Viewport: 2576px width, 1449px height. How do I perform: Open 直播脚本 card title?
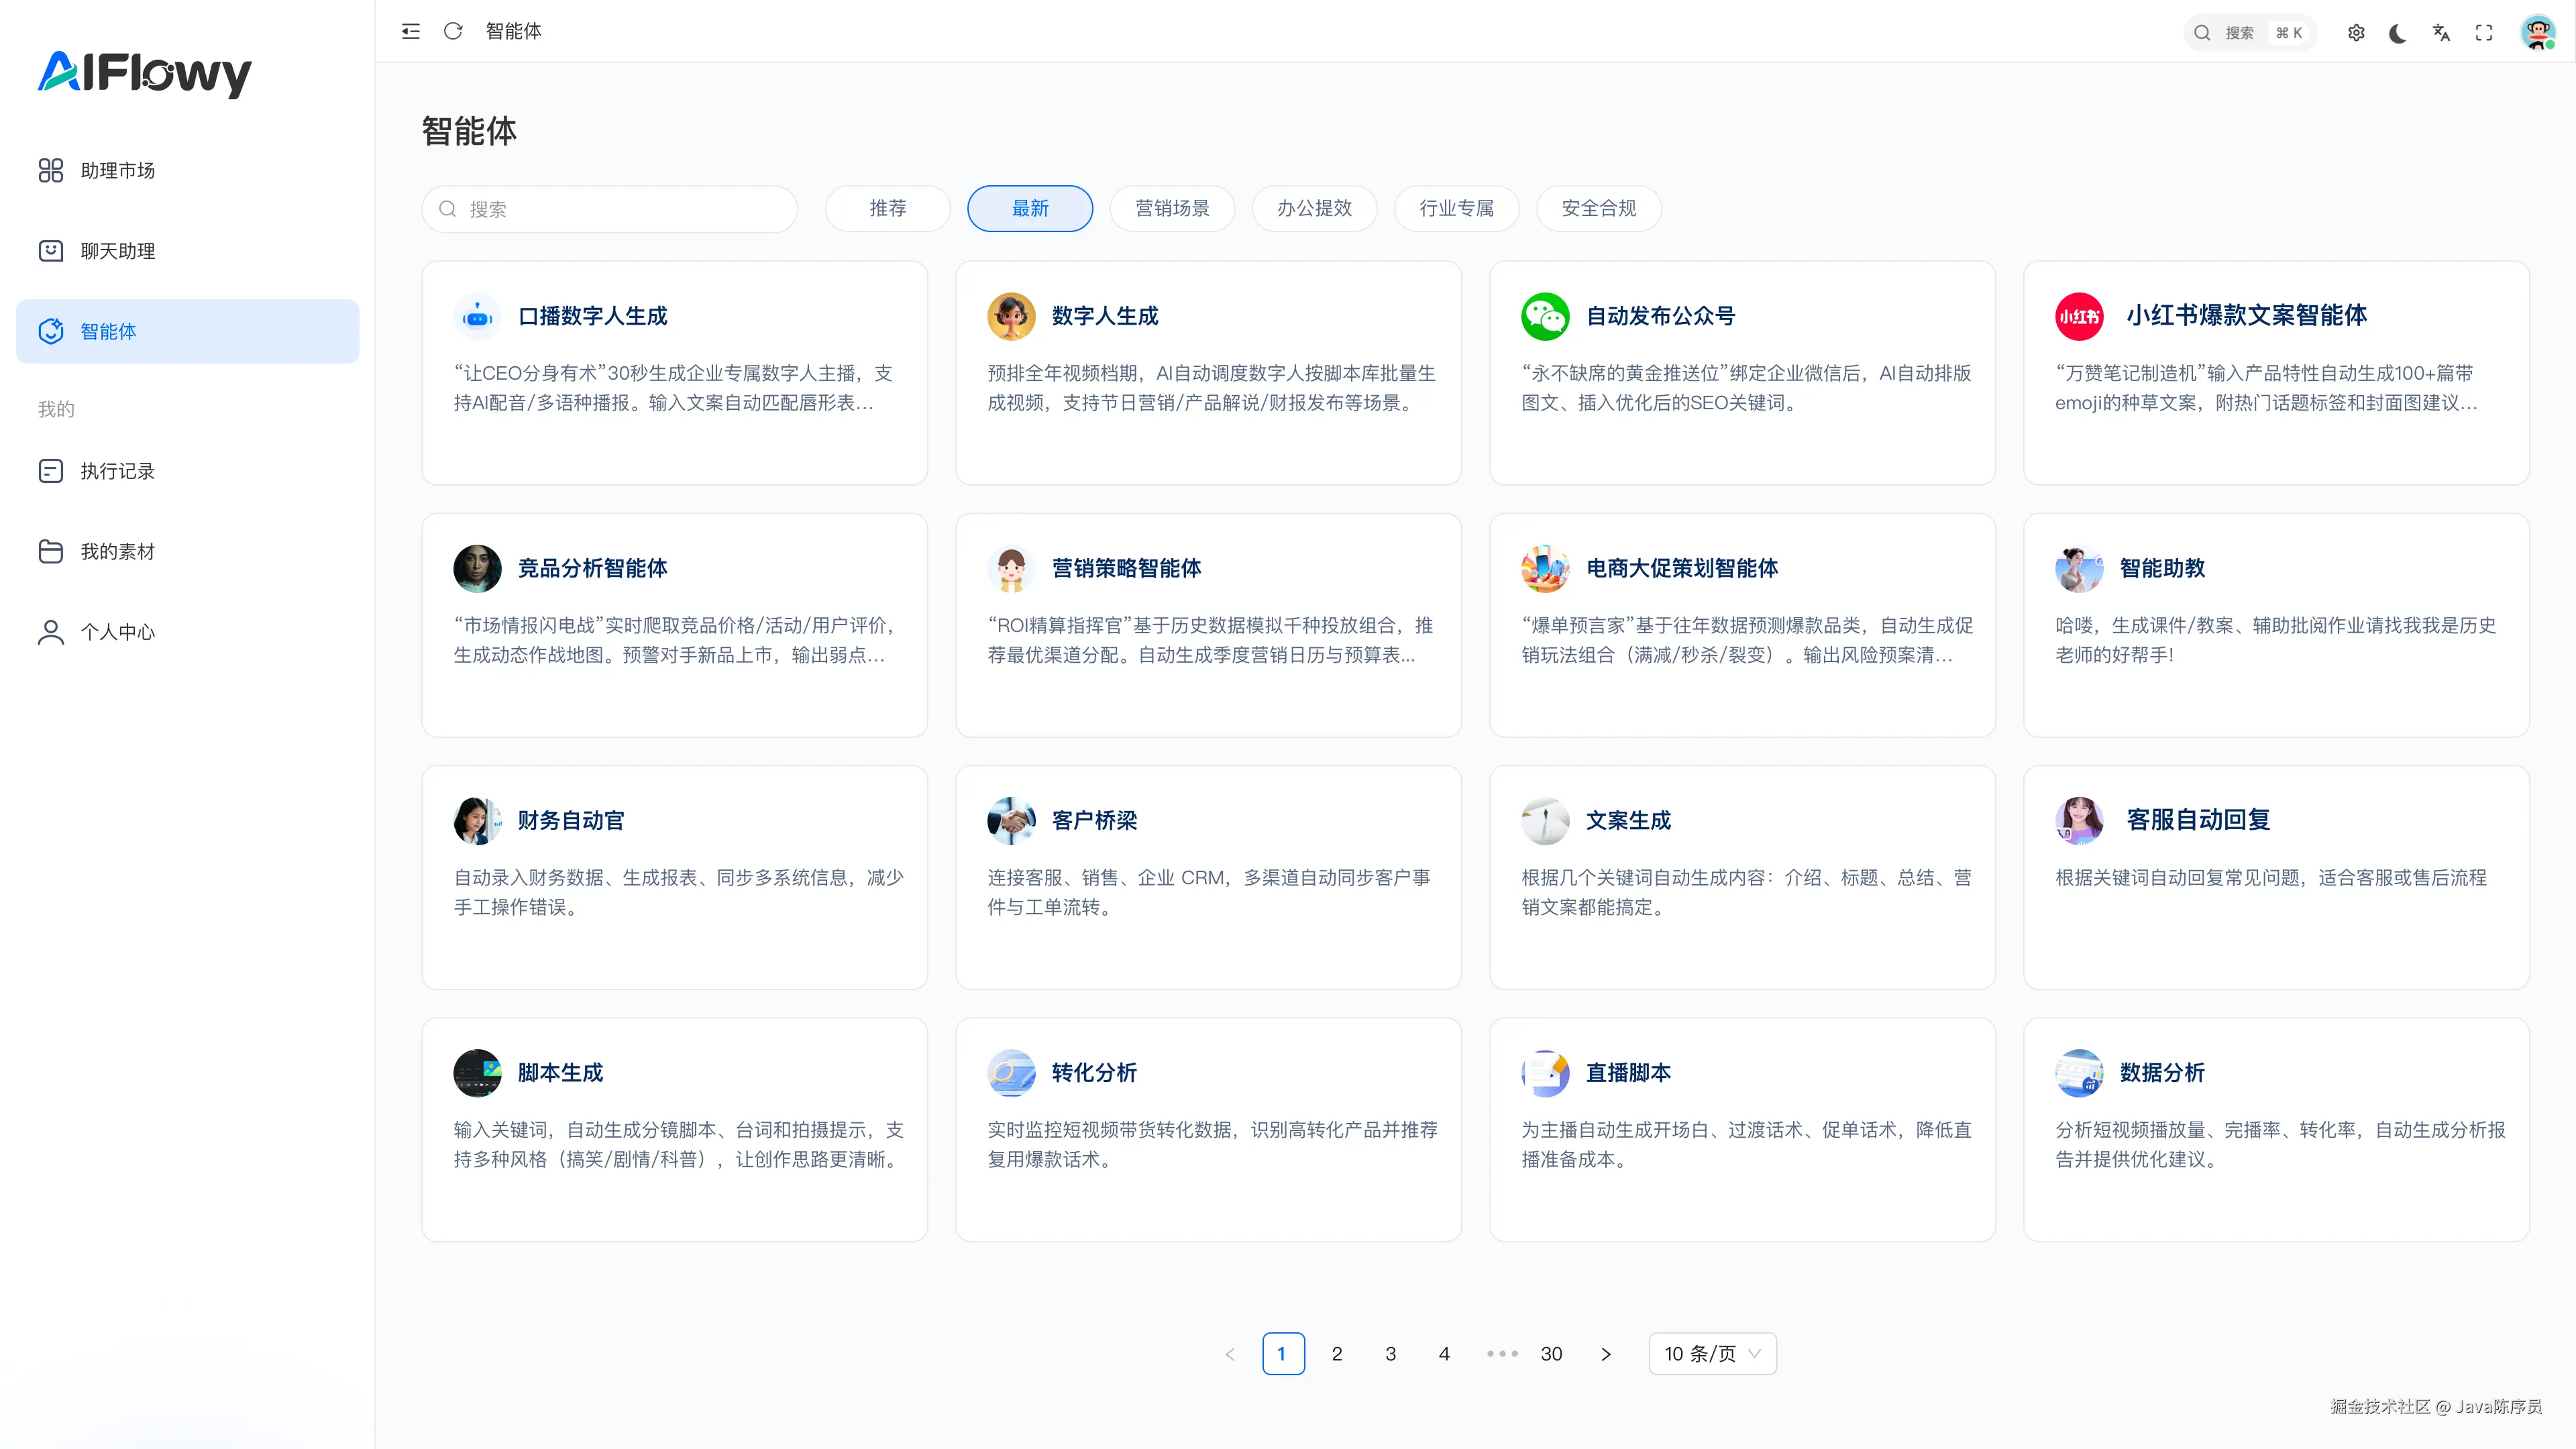pyautogui.click(x=1628, y=1073)
